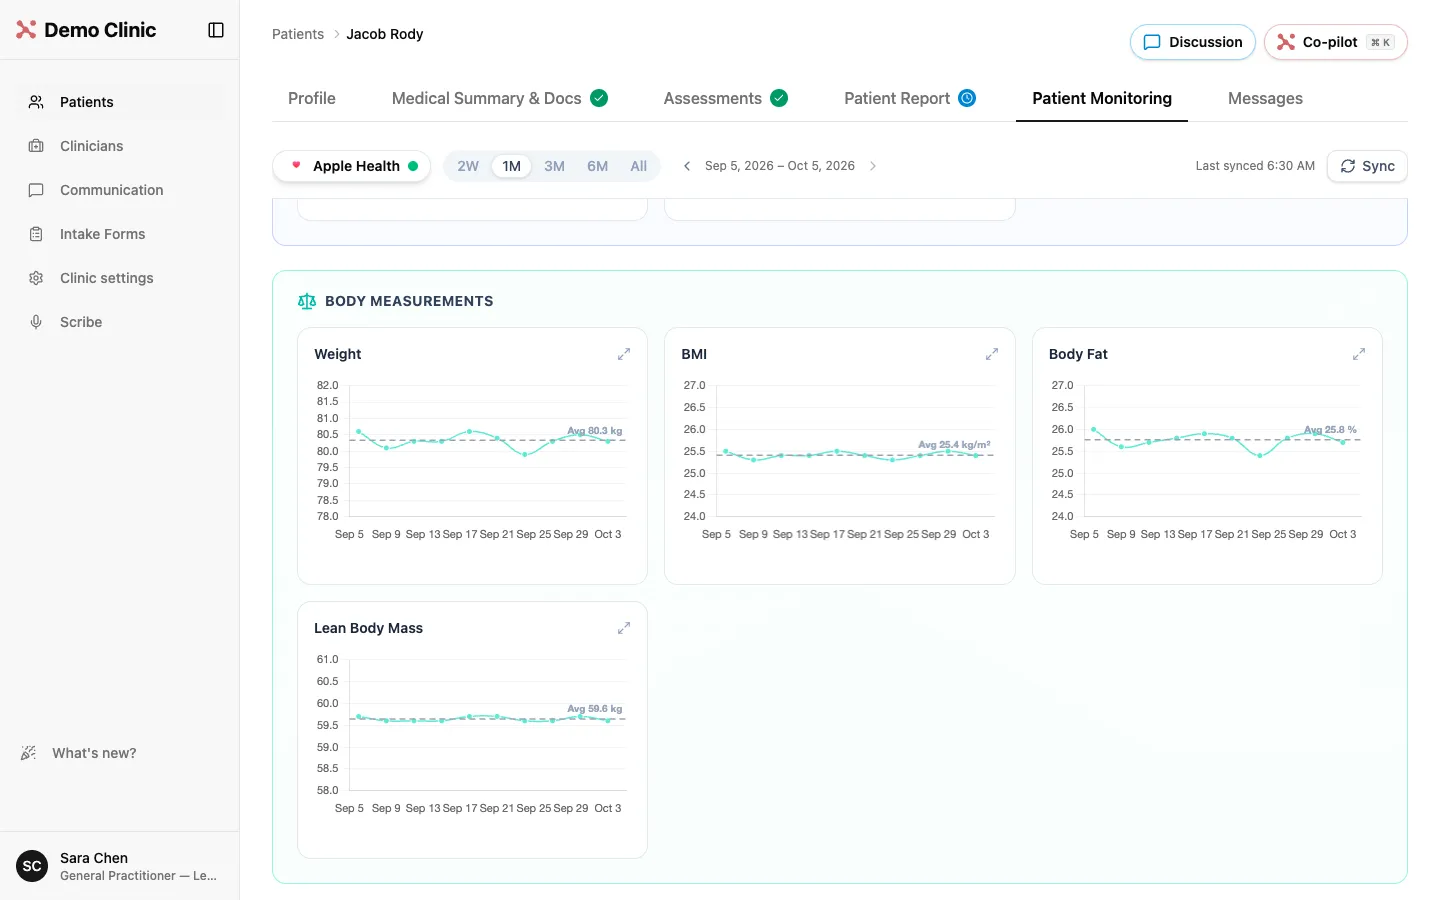Image resolution: width=1440 pixels, height=900 pixels.
Task: Open the Discussion panel
Action: pyautogui.click(x=1193, y=42)
